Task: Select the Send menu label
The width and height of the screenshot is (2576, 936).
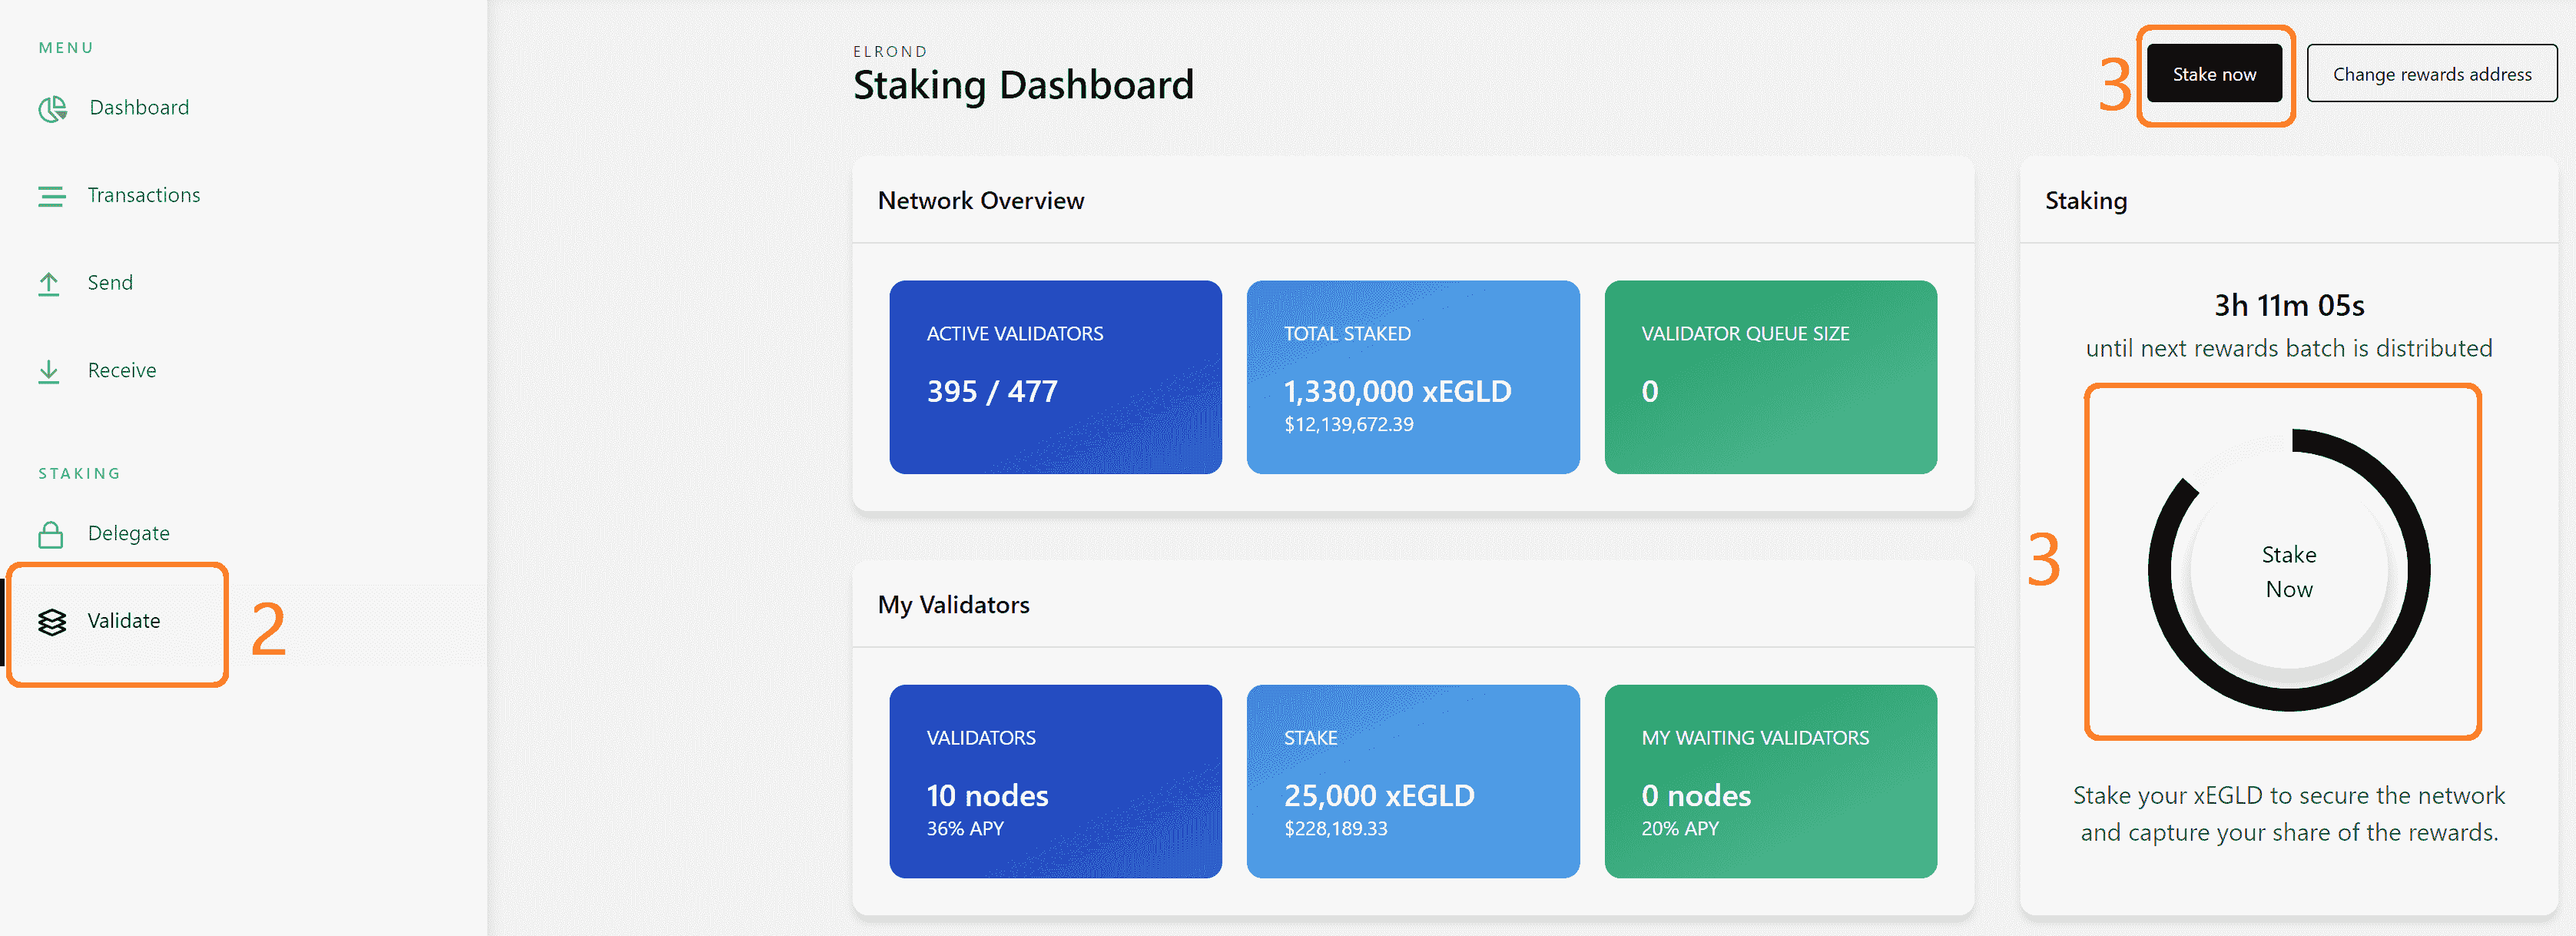Action: pyautogui.click(x=110, y=283)
